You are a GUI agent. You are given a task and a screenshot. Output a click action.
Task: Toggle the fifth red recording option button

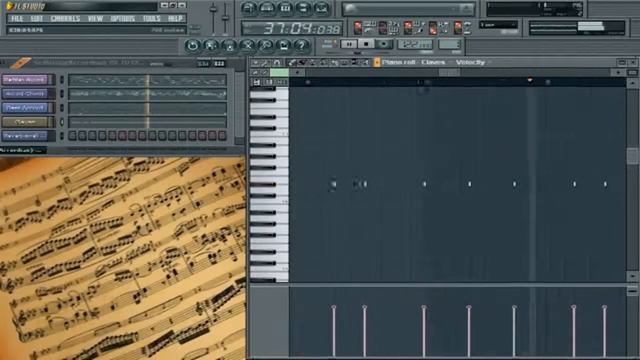[x=458, y=28]
